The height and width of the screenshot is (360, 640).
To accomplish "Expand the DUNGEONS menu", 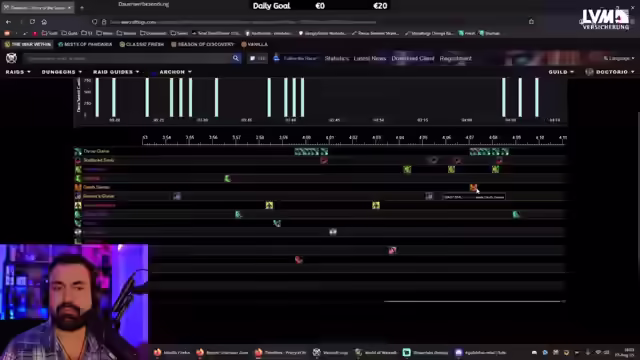I will [62, 72].
